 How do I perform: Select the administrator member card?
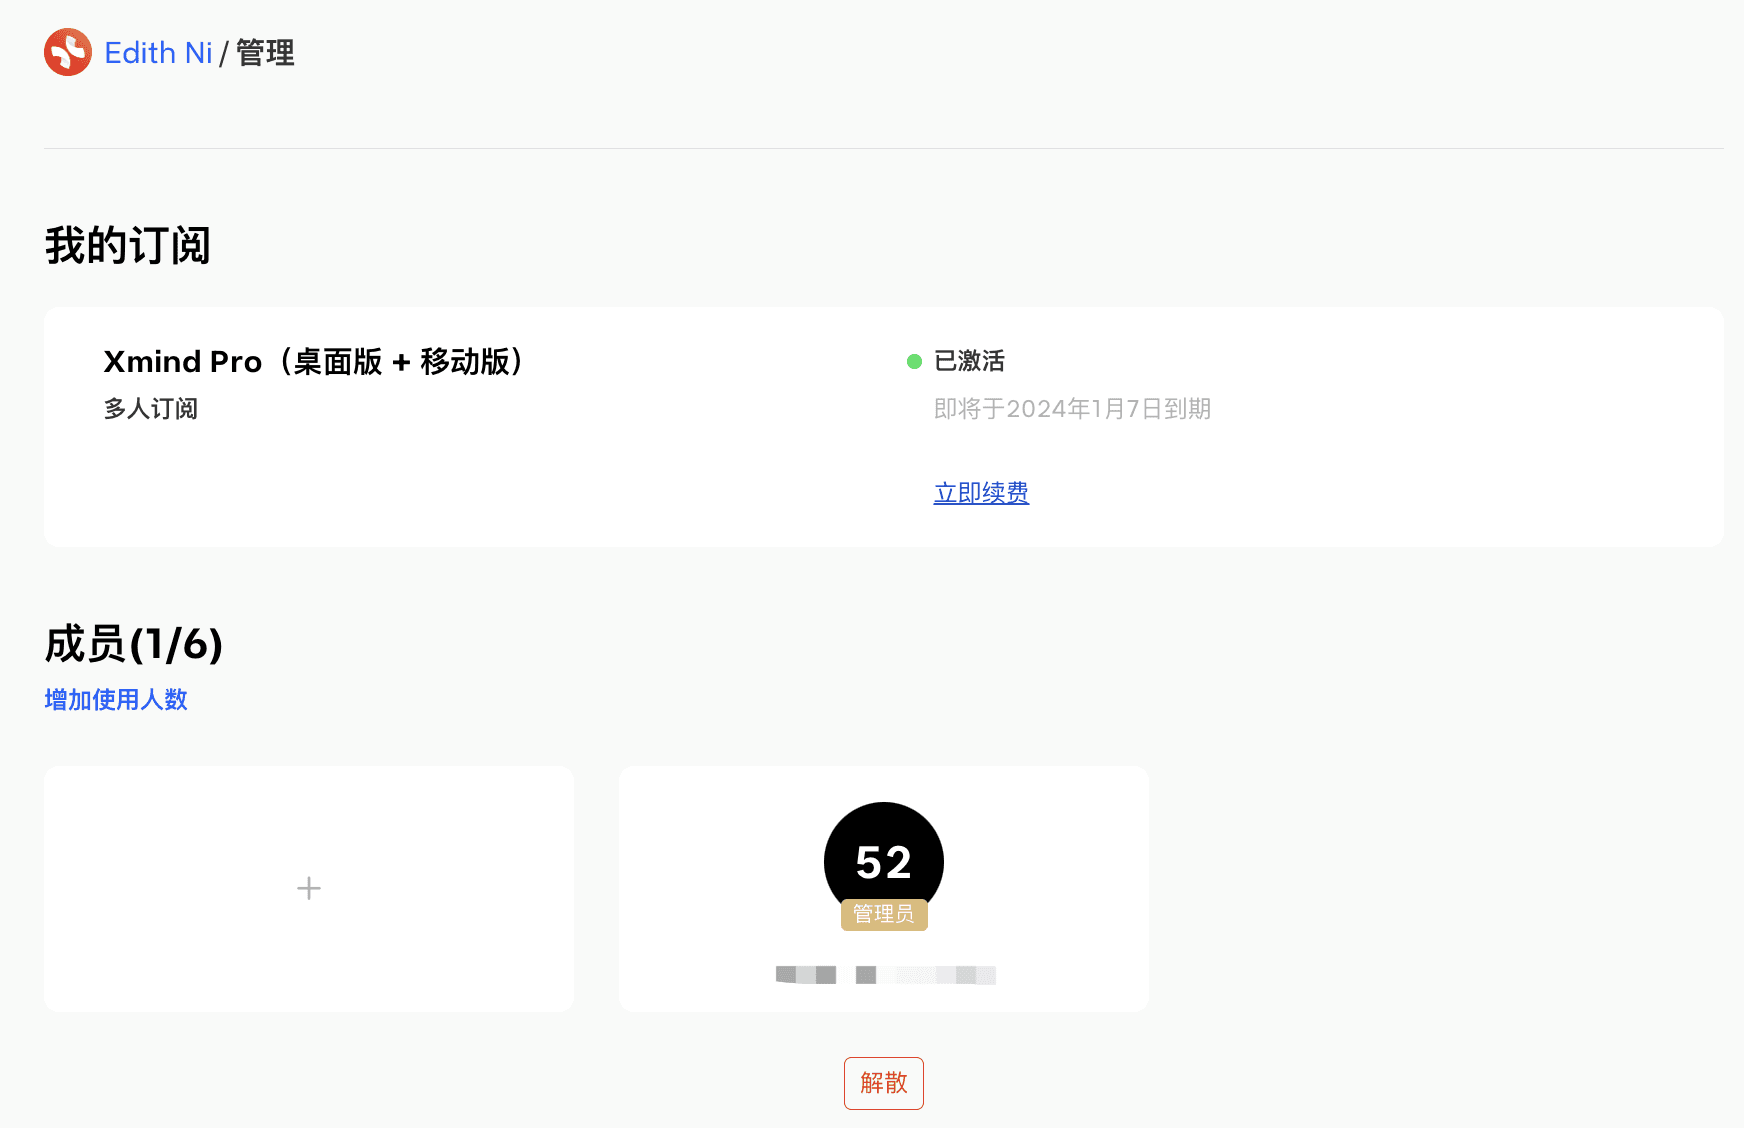point(884,889)
